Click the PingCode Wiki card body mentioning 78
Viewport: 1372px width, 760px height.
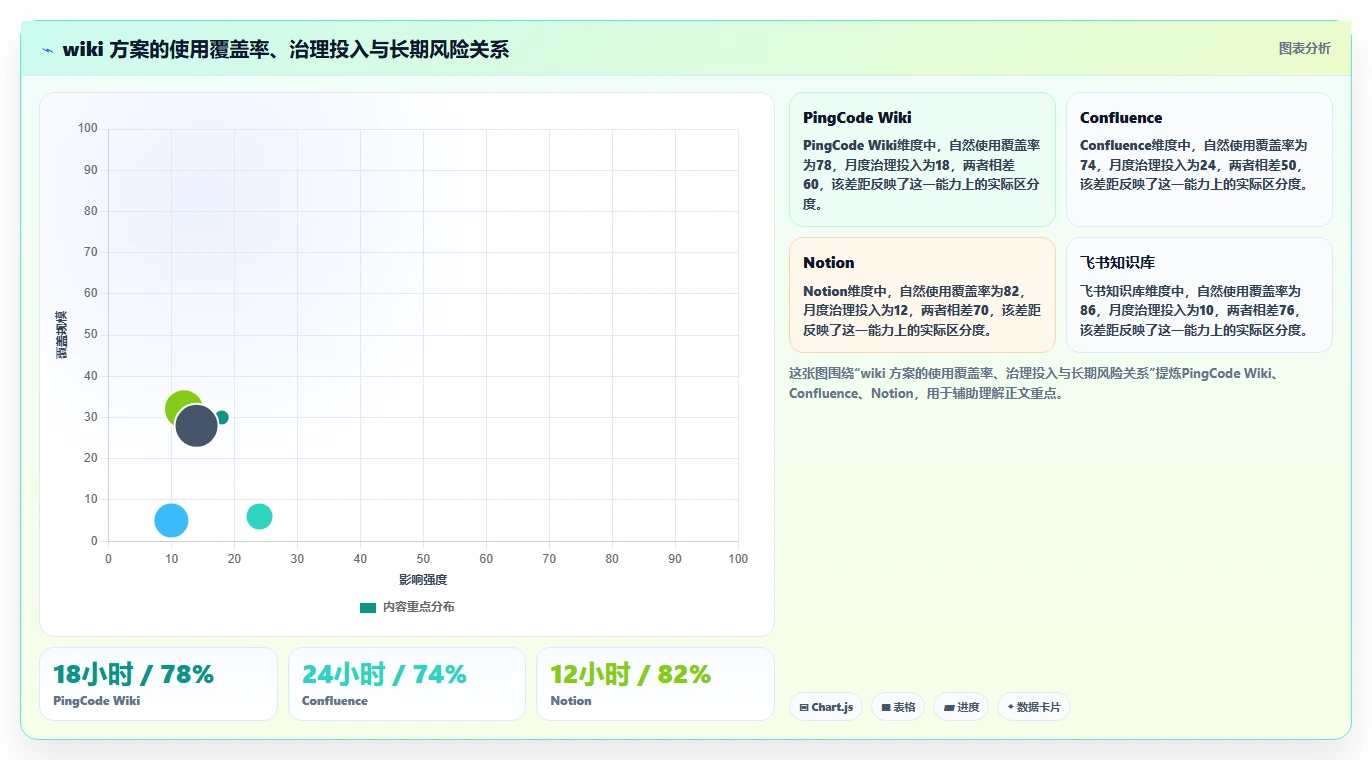point(922,174)
